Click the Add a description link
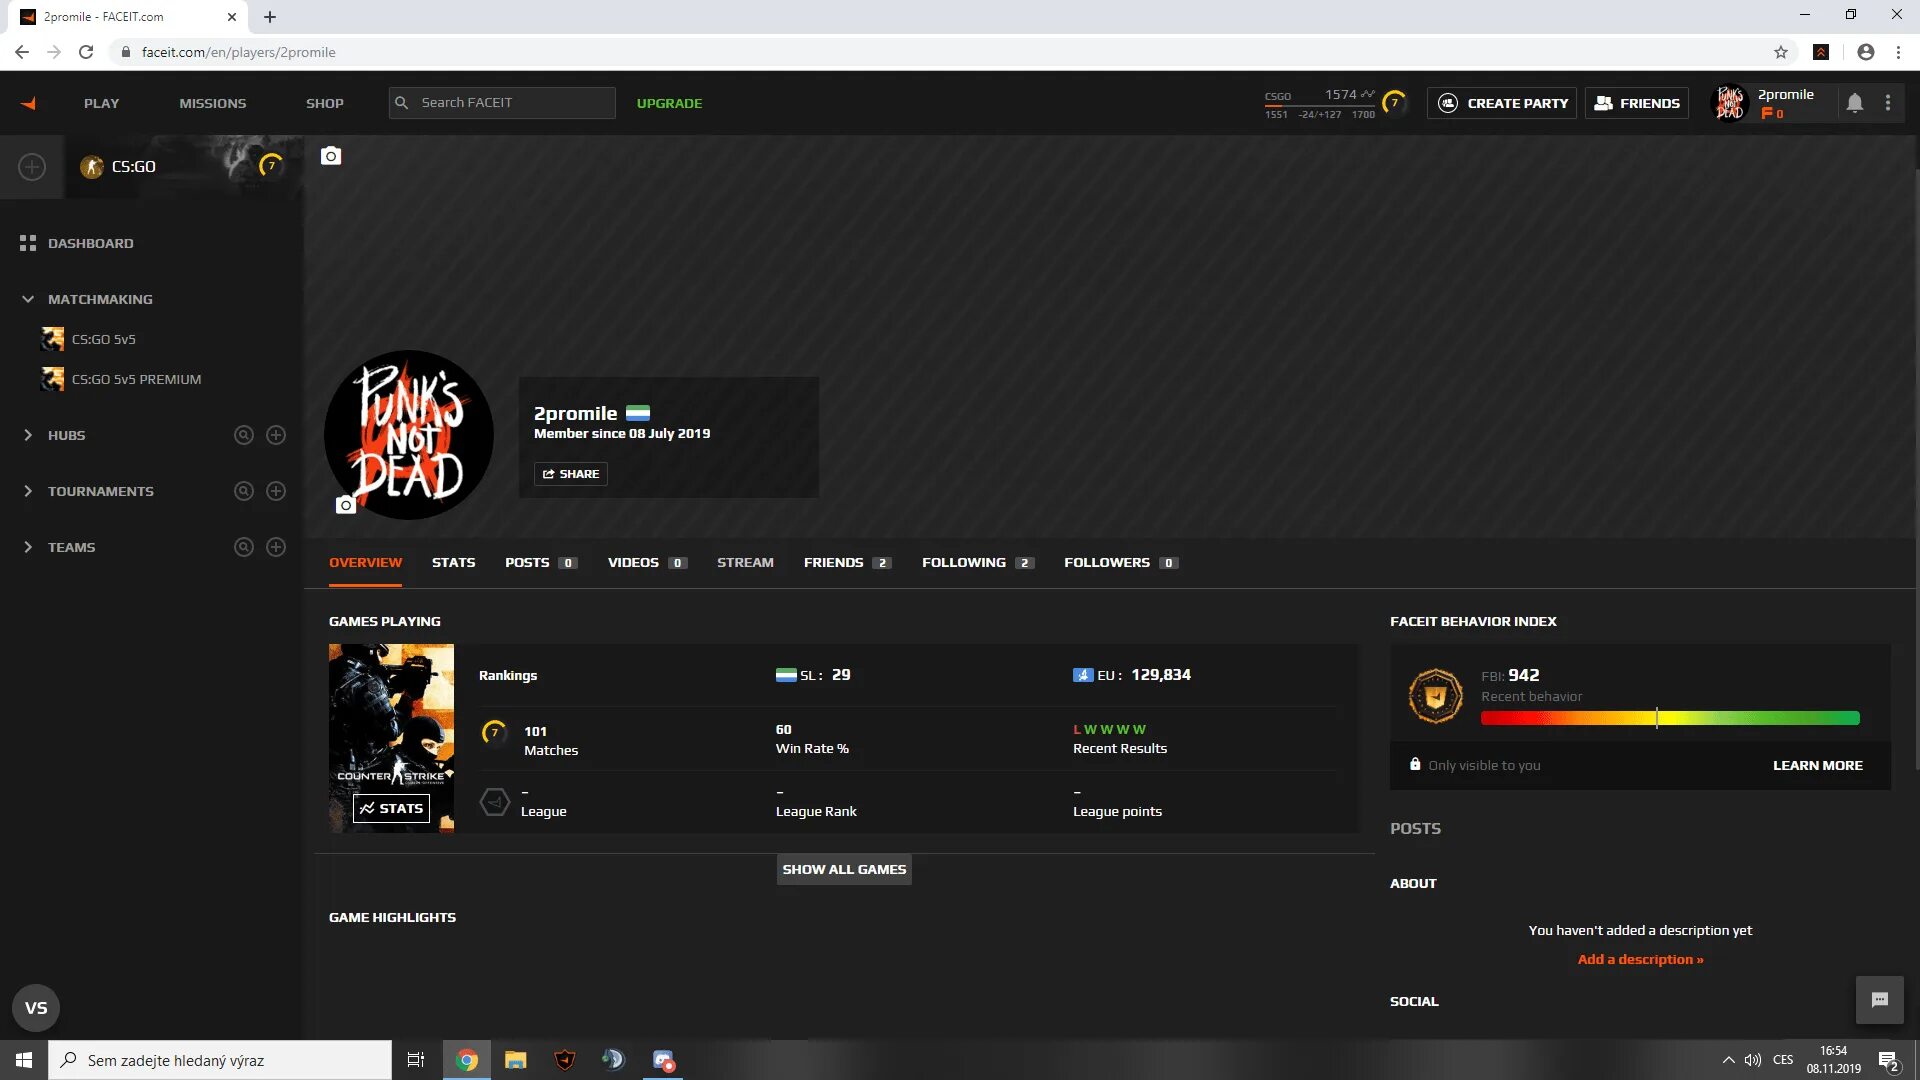 click(x=1640, y=959)
